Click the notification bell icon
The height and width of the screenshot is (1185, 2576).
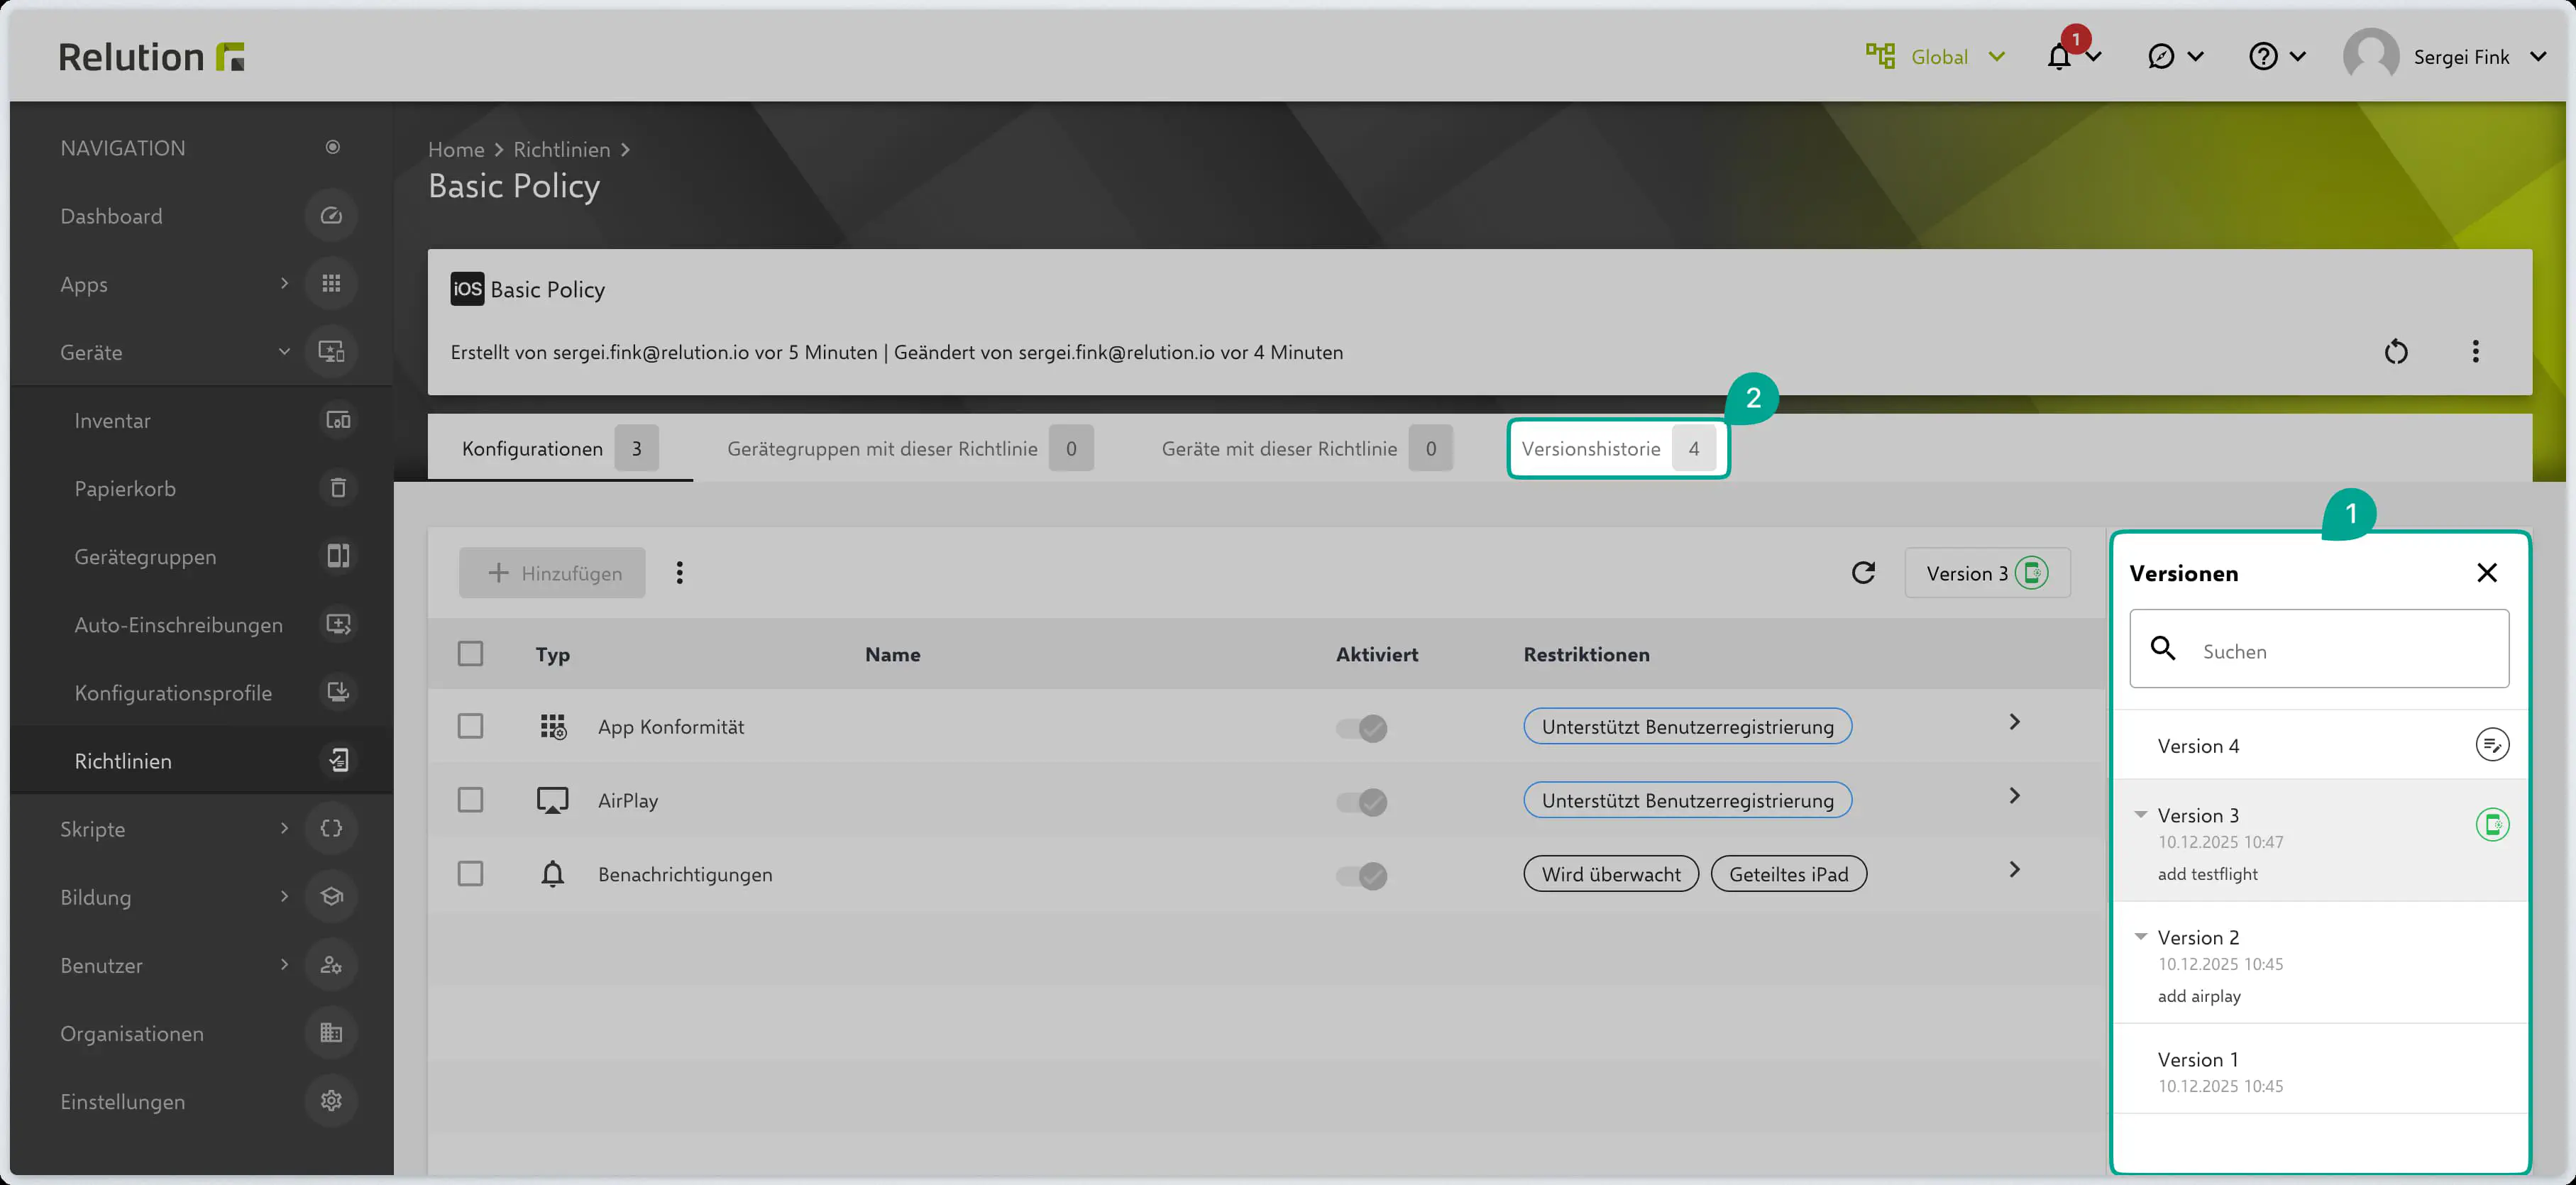coord(2059,57)
